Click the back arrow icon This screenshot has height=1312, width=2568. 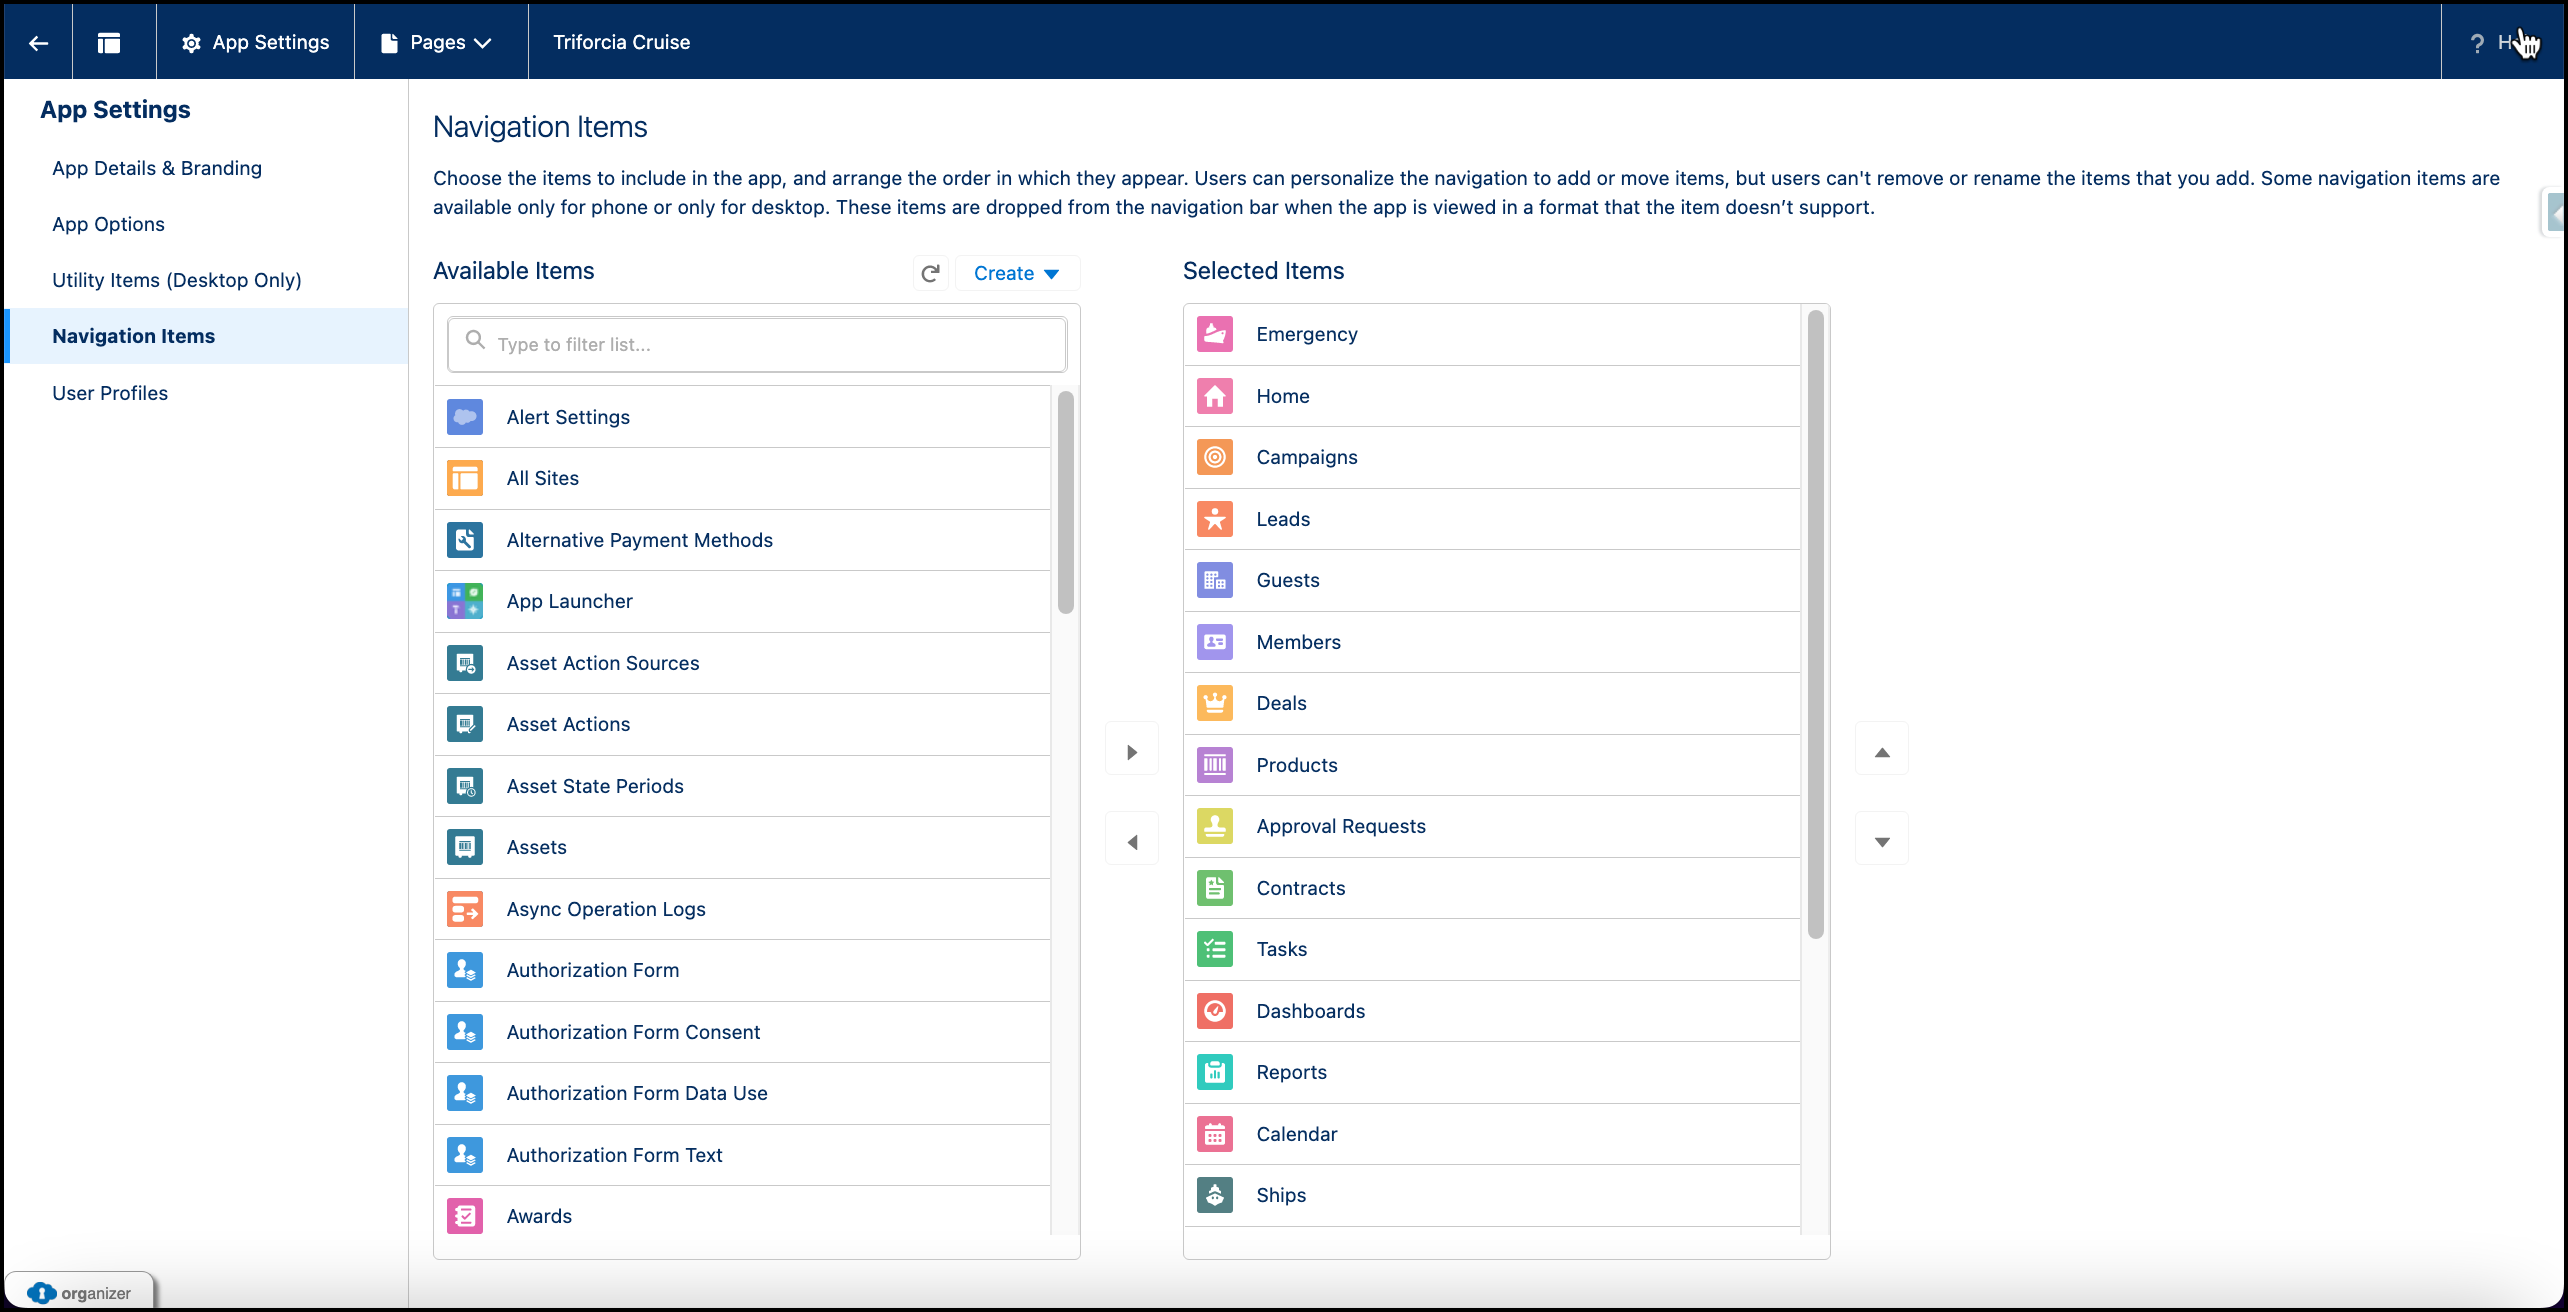38,42
